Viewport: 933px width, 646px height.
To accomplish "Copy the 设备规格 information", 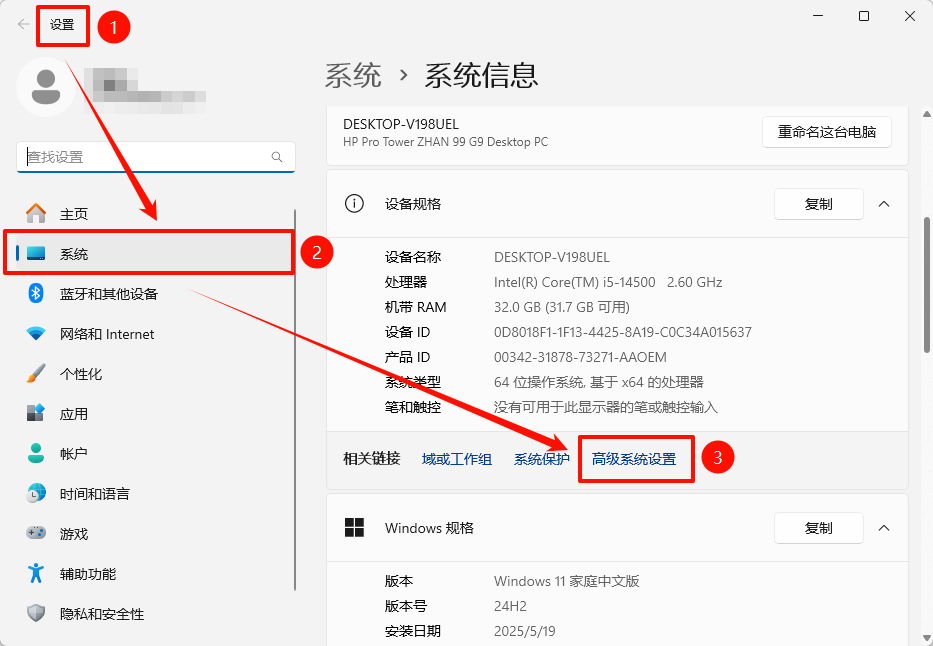I will tap(818, 204).
